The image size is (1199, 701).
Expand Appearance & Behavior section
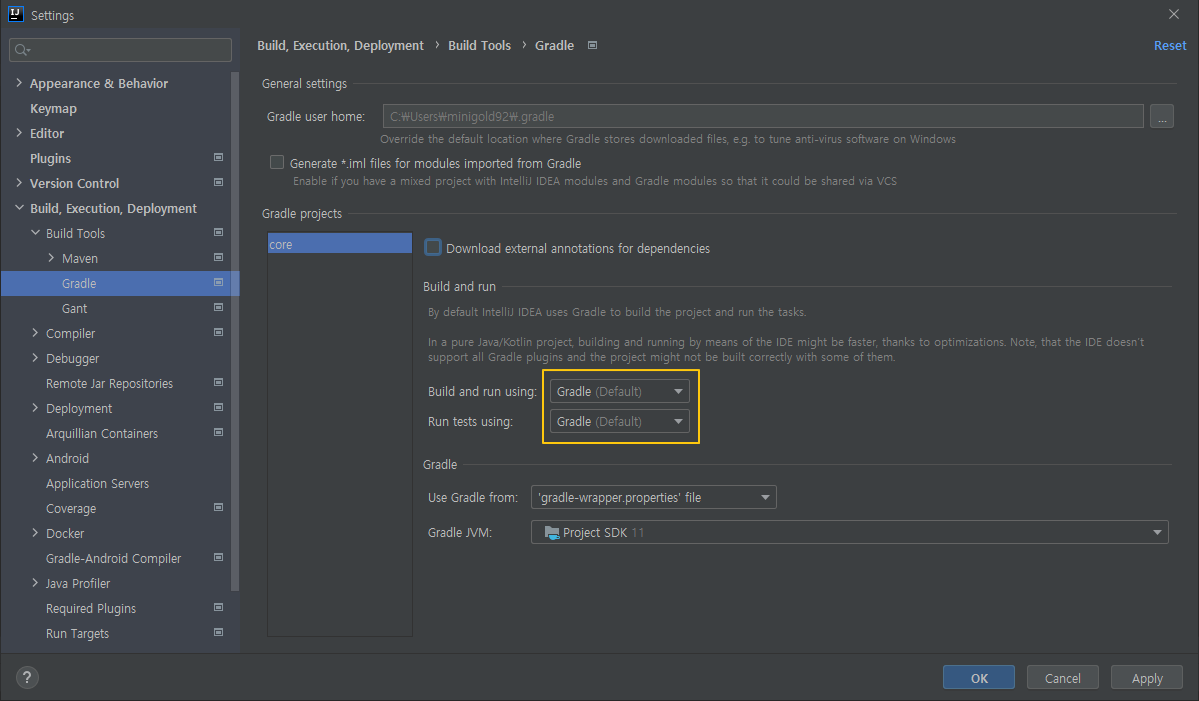(19, 83)
